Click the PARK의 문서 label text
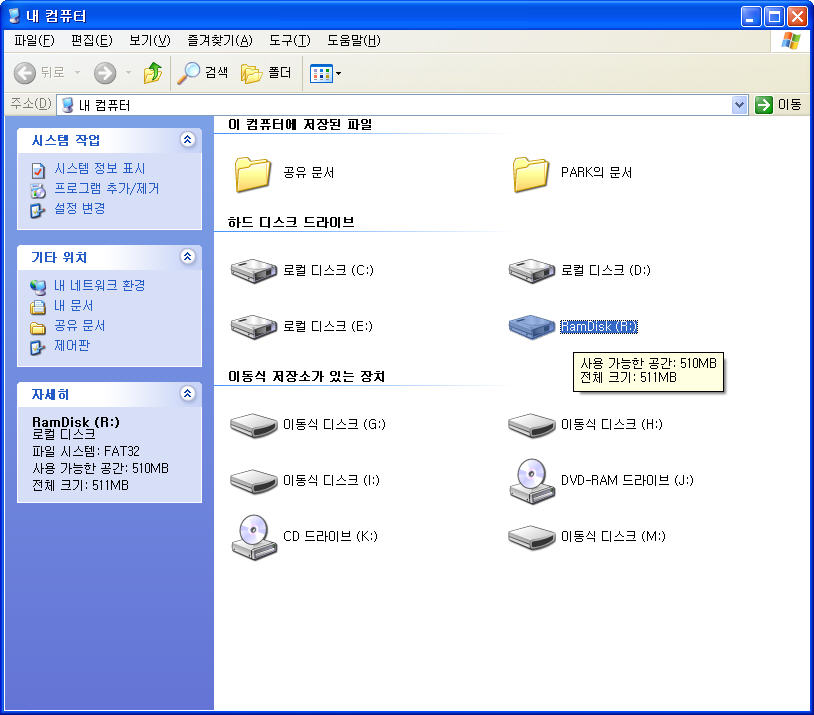814x715 pixels. pos(596,173)
